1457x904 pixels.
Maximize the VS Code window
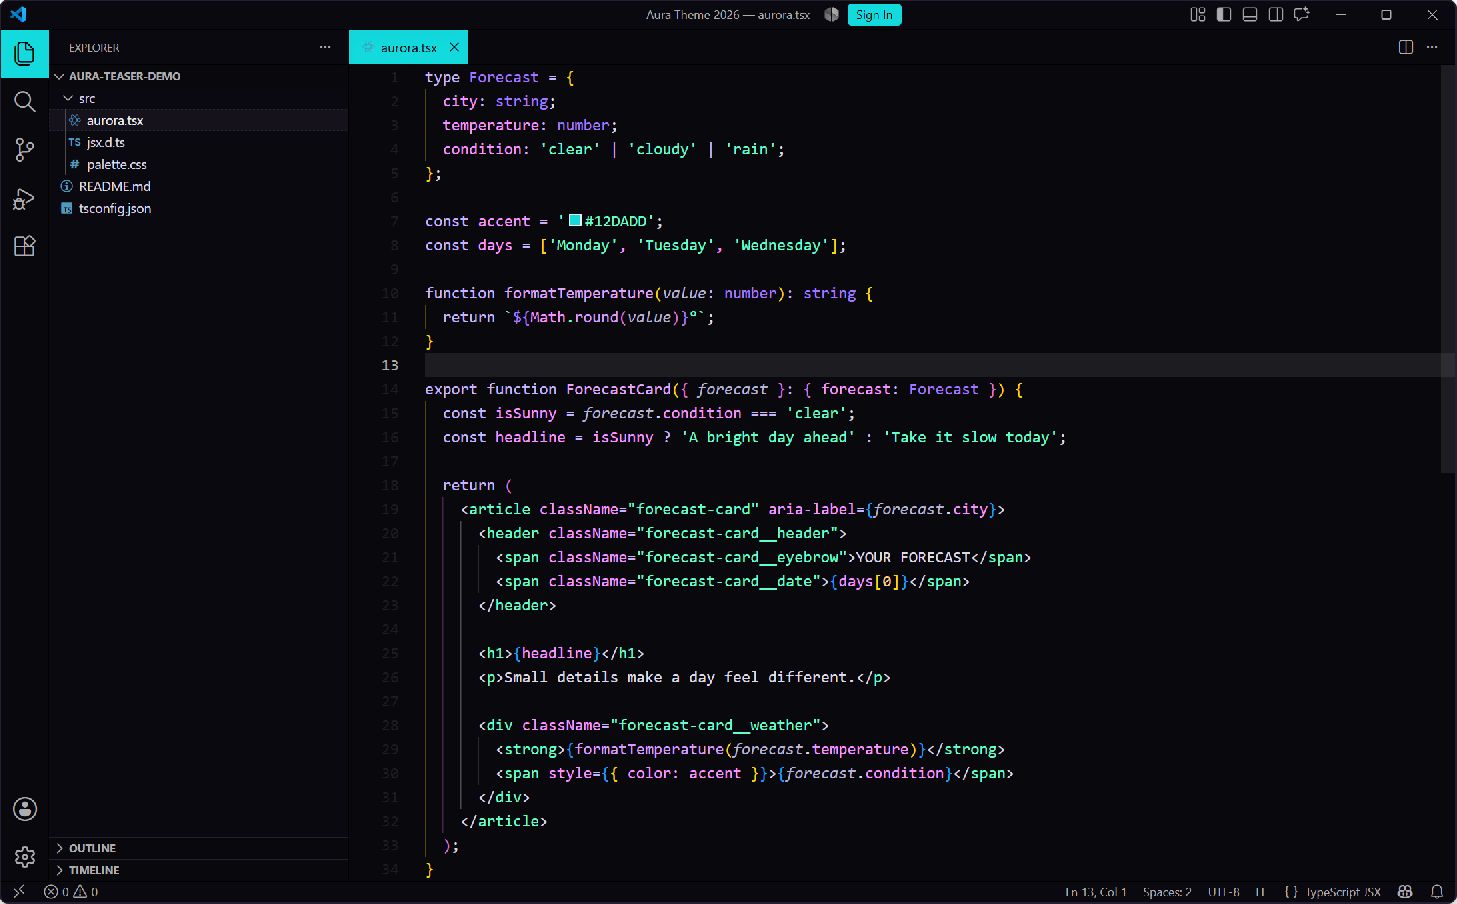point(1386,15)
